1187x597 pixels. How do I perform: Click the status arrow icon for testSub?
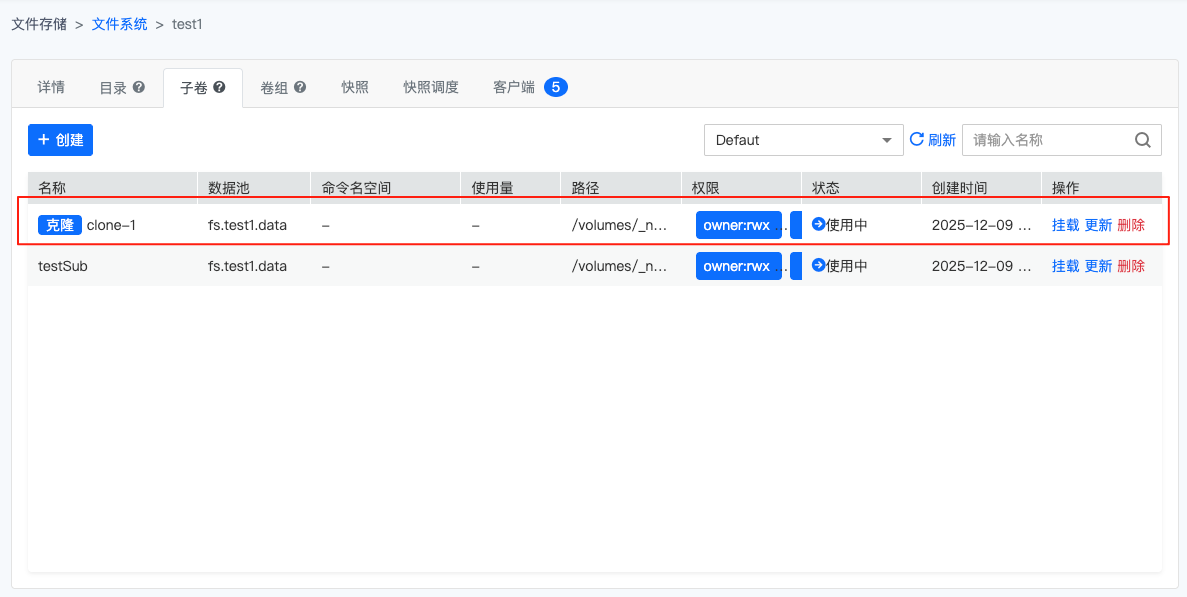click(x=818, y=266)
